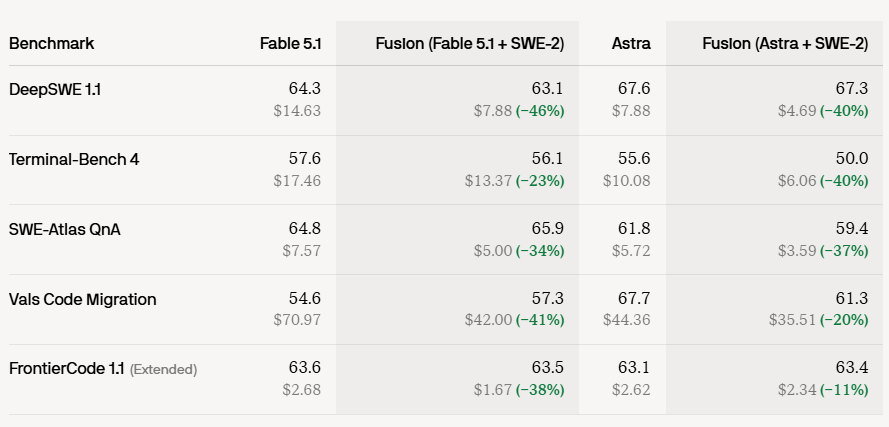Select the SWE-Atlas QnA benchmark name

65,229
